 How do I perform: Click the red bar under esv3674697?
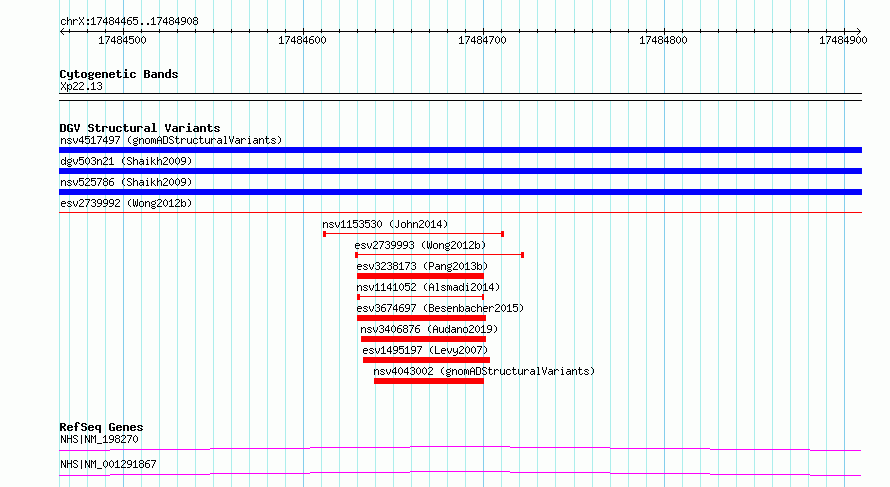tap(421, 318)
